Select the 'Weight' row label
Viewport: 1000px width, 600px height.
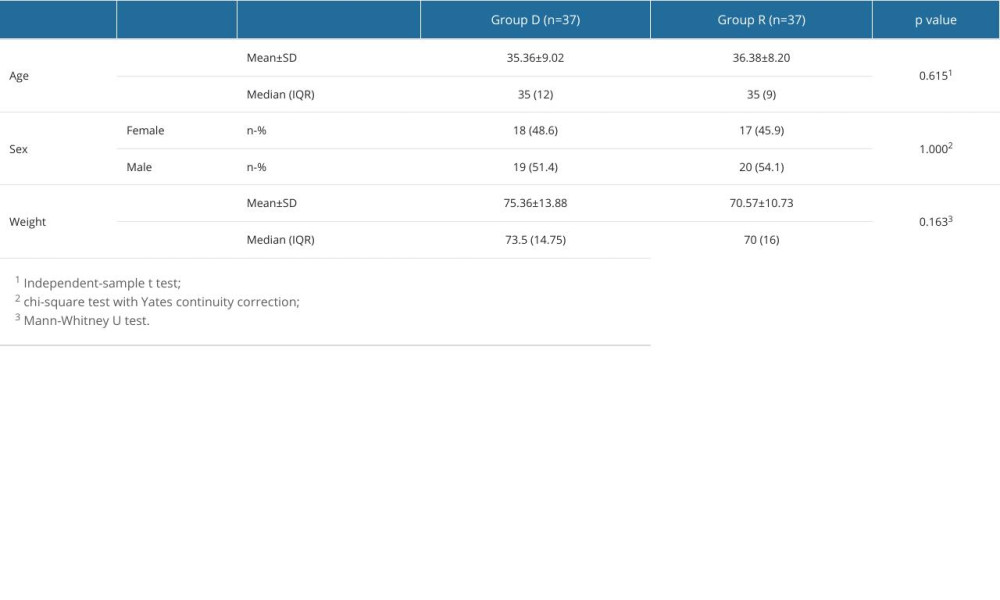27,222
